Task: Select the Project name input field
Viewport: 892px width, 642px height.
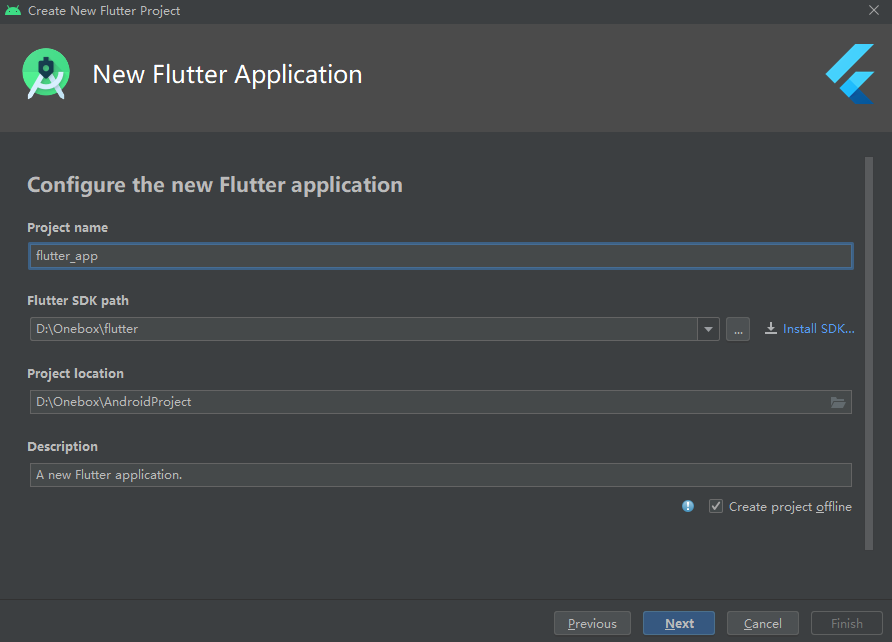Action: (440, 255)
